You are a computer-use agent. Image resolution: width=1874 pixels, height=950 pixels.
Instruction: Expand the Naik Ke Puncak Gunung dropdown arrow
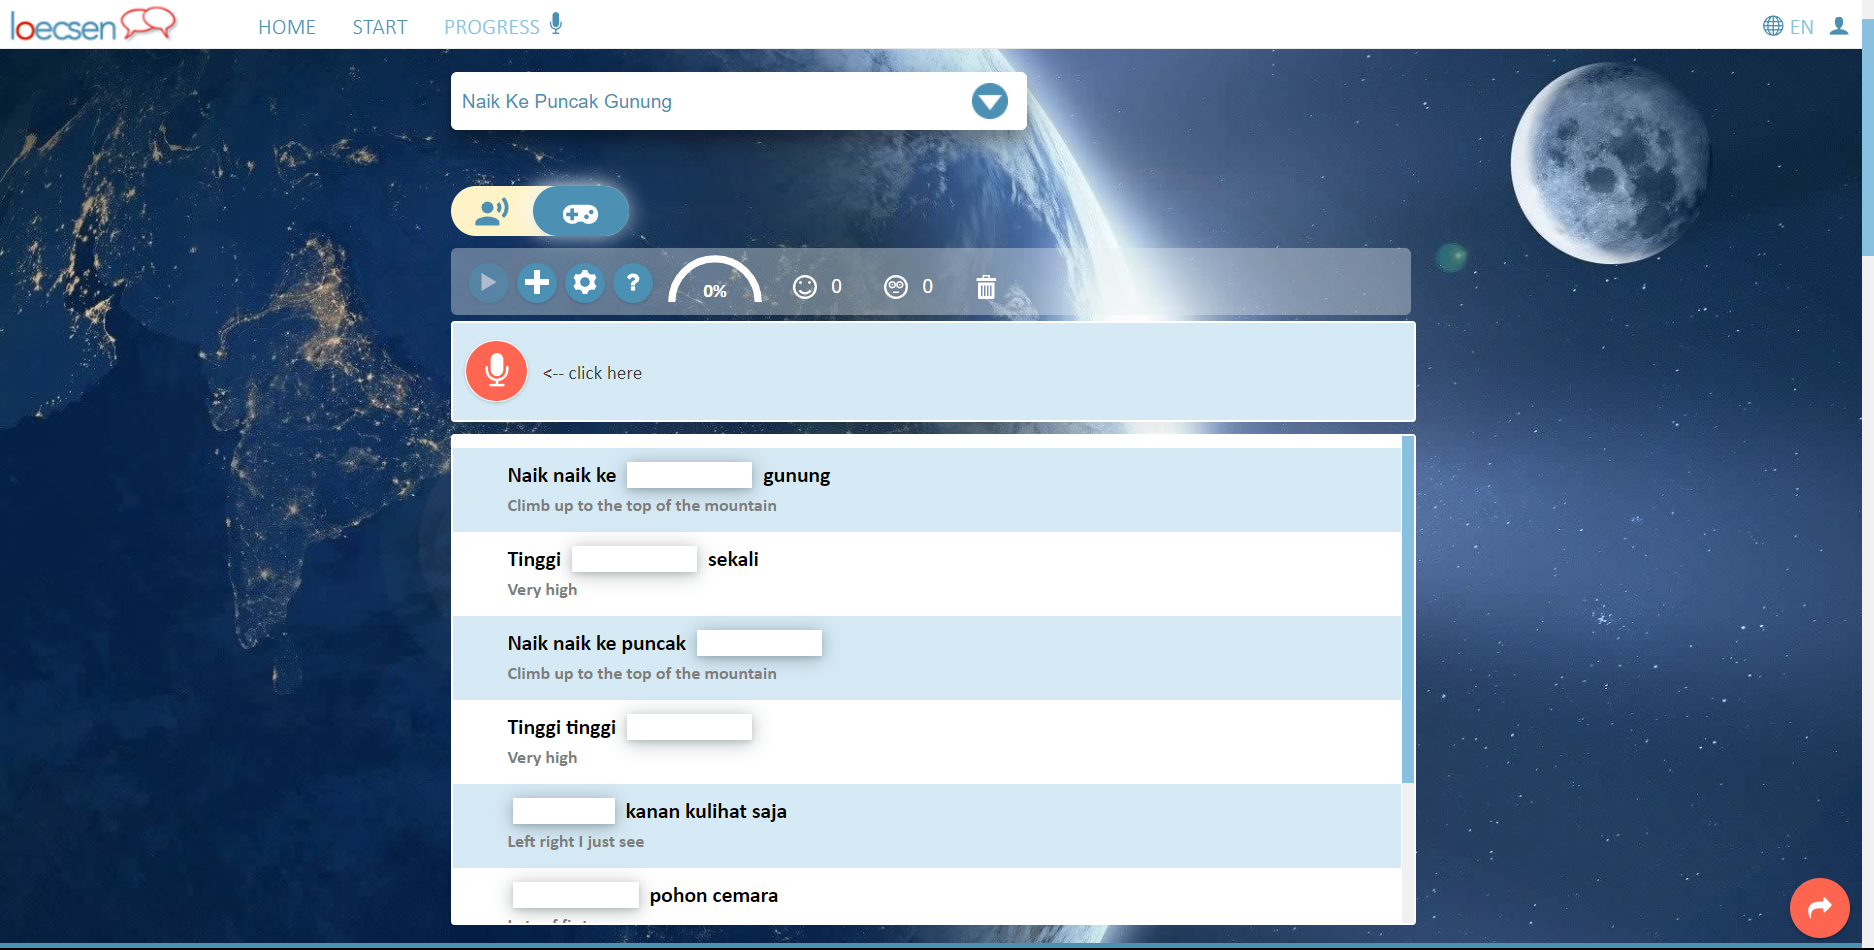click(989, 101)
